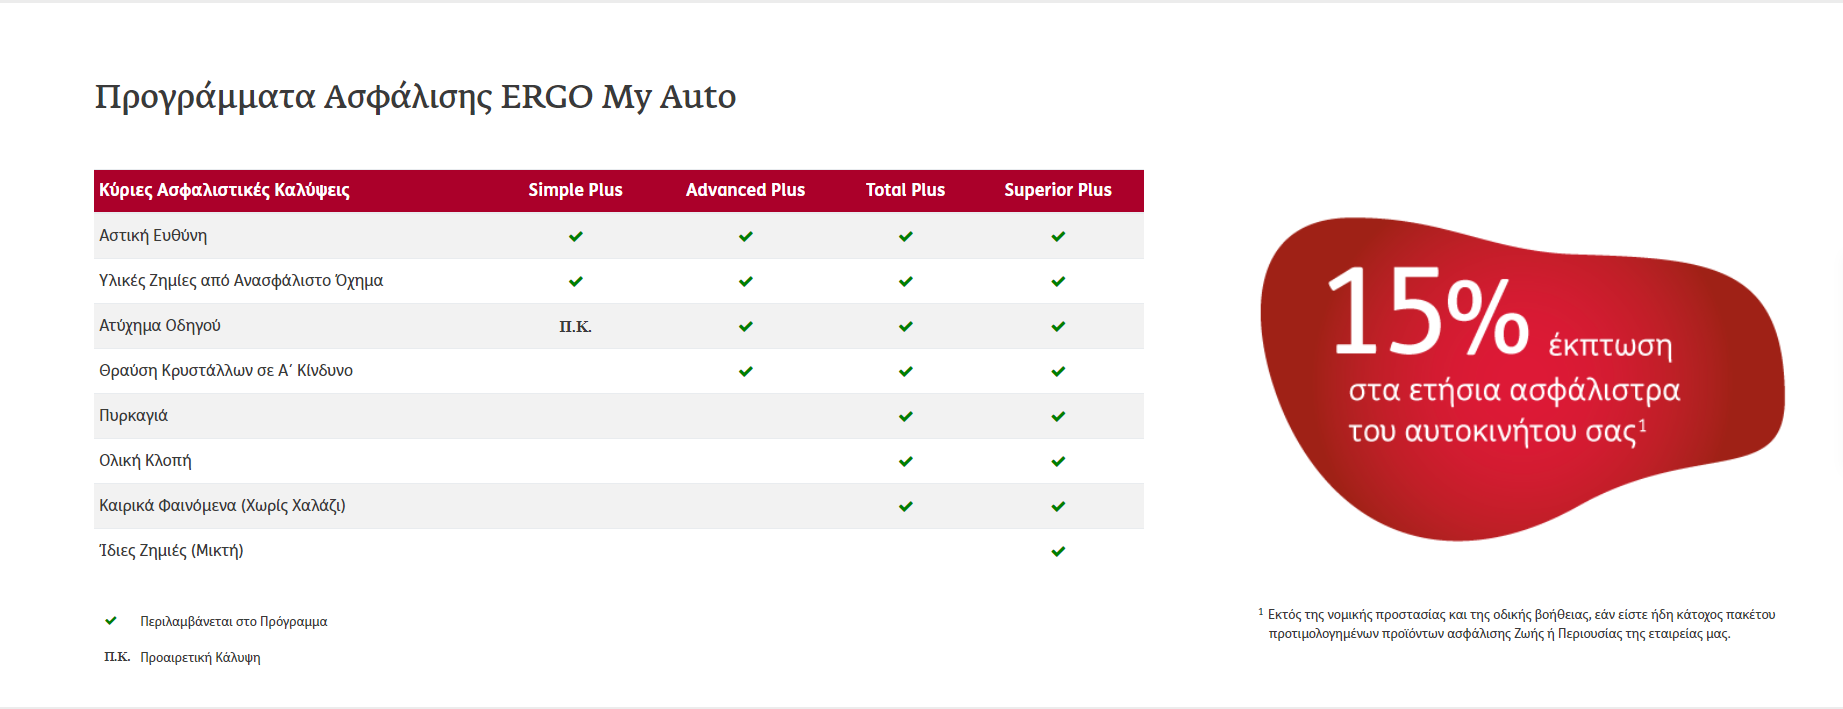The image size is (1843, 709).
Task: Click the Πυρκαγιά row label
Action: click(133, 416)
